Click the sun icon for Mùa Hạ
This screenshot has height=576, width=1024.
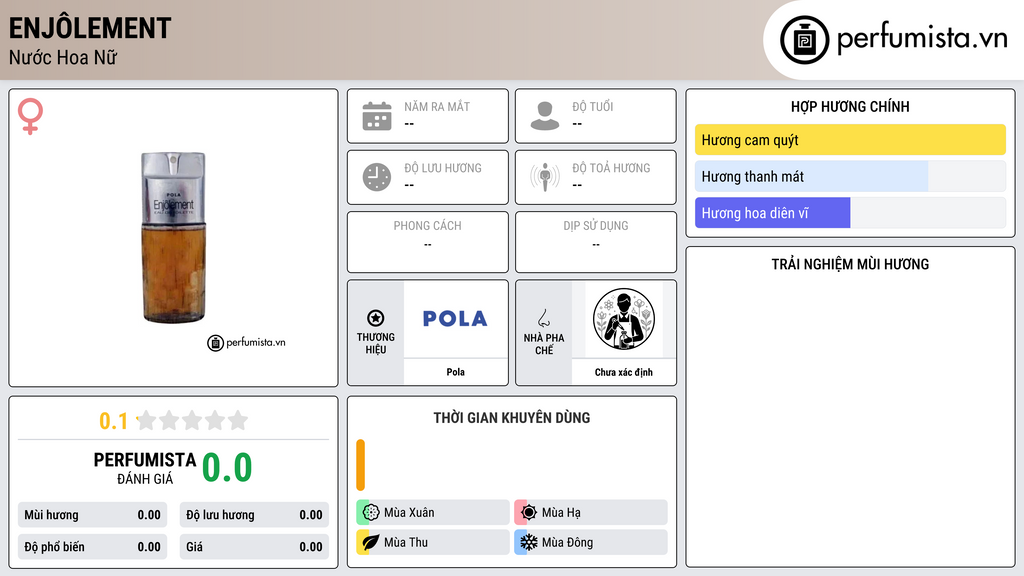528,513
